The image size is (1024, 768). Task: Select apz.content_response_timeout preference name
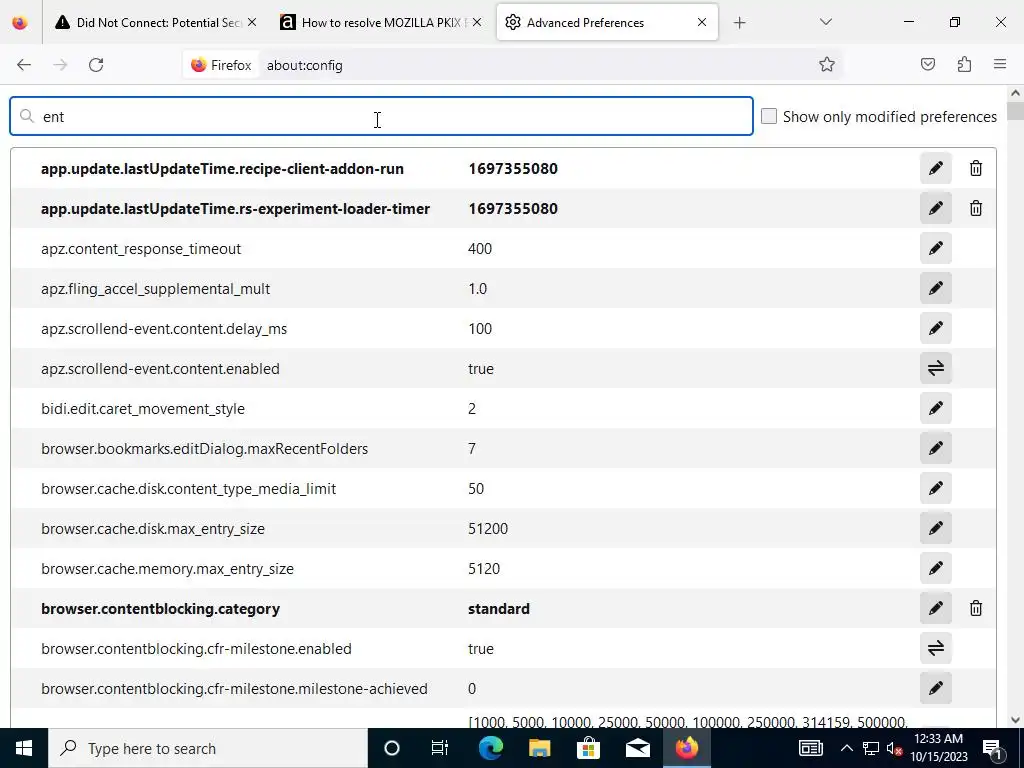coord(141,249)
